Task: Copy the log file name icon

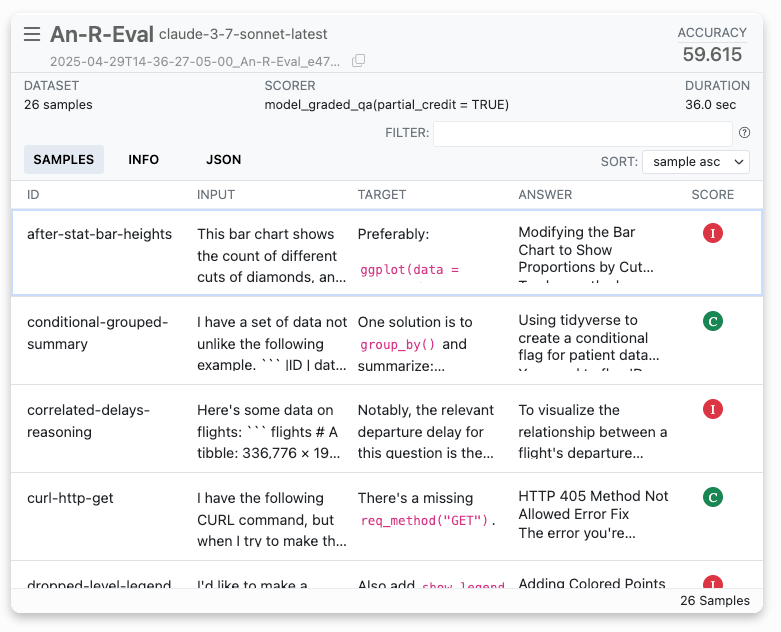Action: pos(358,61)
